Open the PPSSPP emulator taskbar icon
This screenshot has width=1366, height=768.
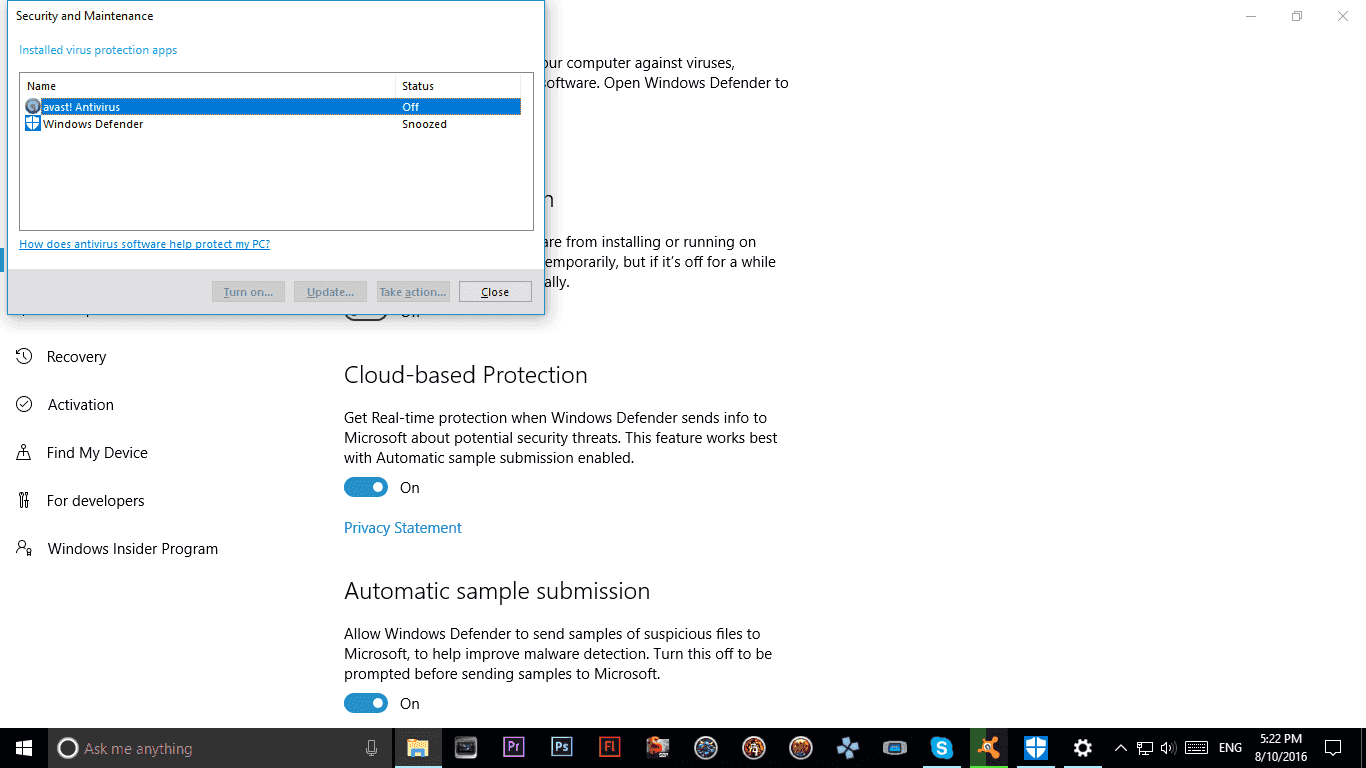coord(848,748)
